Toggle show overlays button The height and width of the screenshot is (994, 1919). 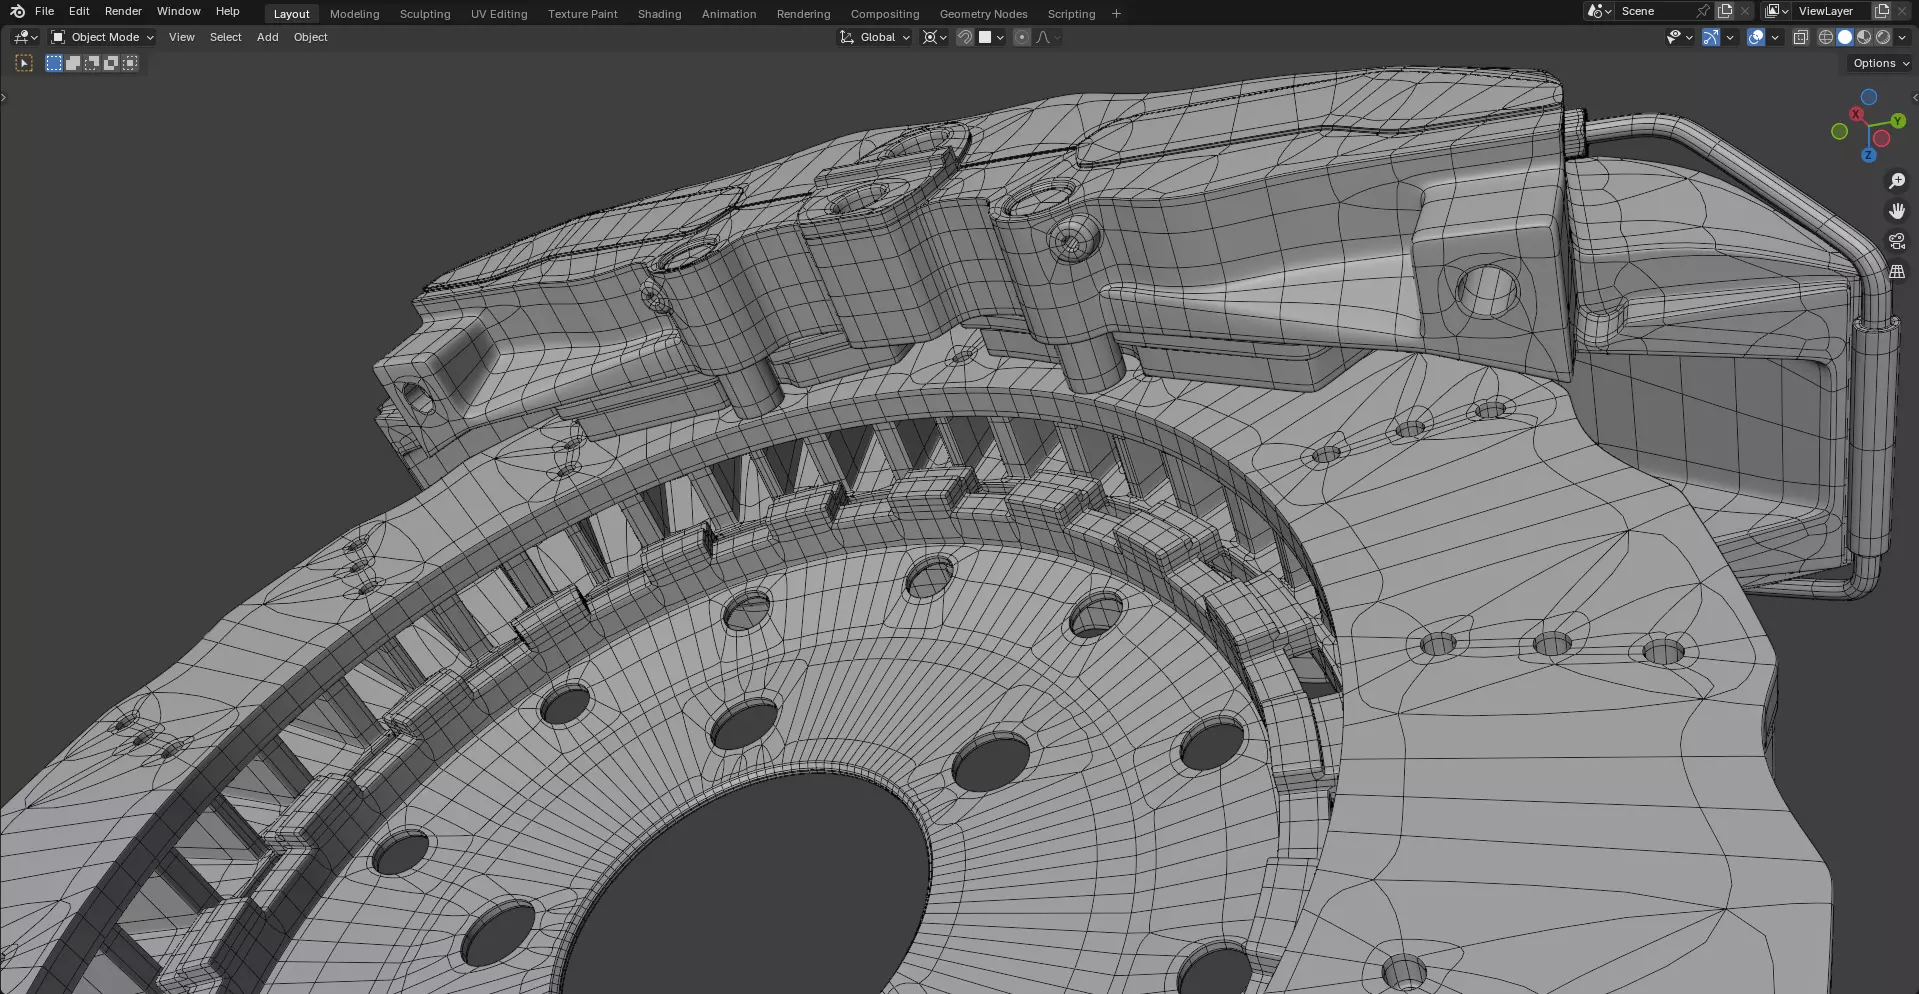(x=1756, y=37)
